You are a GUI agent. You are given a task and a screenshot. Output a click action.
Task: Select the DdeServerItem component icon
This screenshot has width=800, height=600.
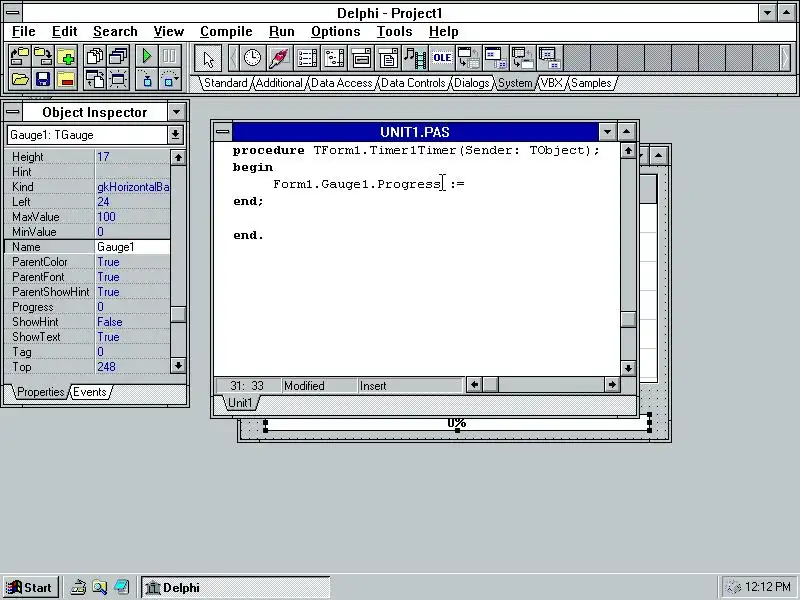click(551, 58)
